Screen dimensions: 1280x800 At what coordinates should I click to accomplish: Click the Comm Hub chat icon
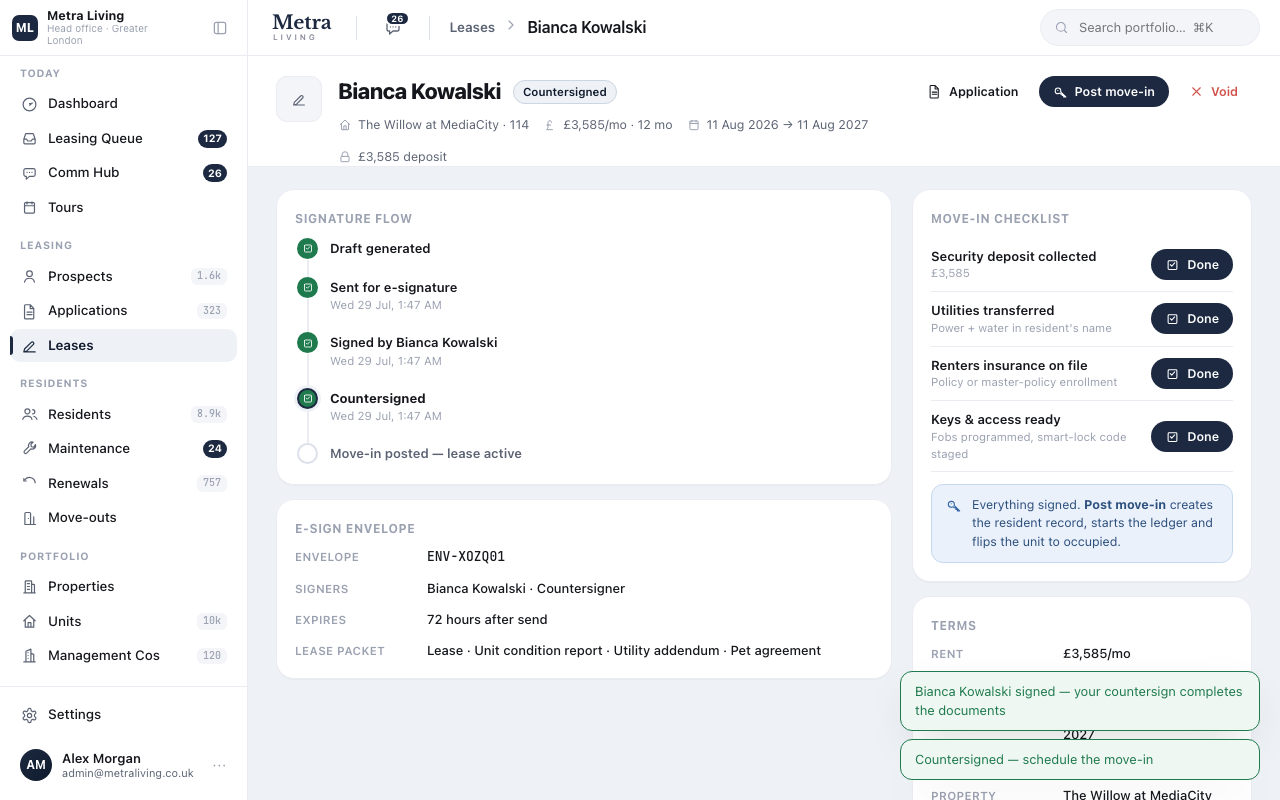tap(30, 173)
